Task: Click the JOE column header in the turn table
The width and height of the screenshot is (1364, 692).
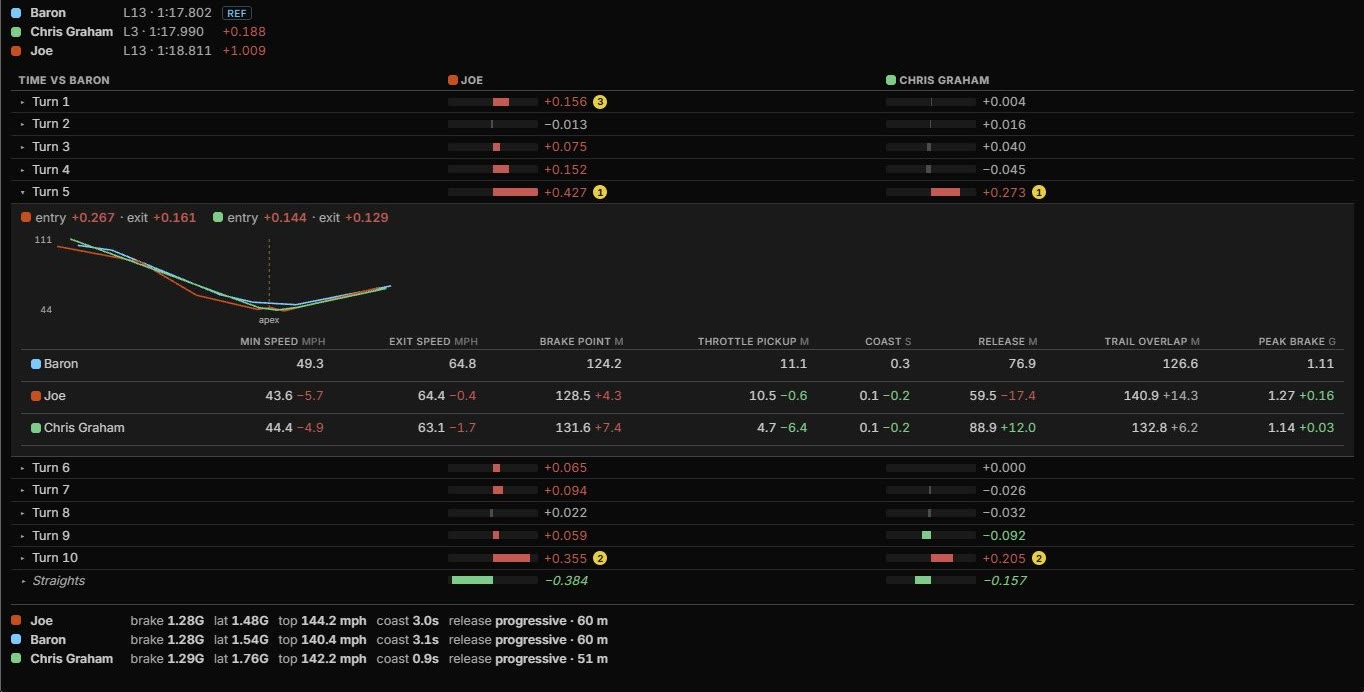Action: [466, 80]
